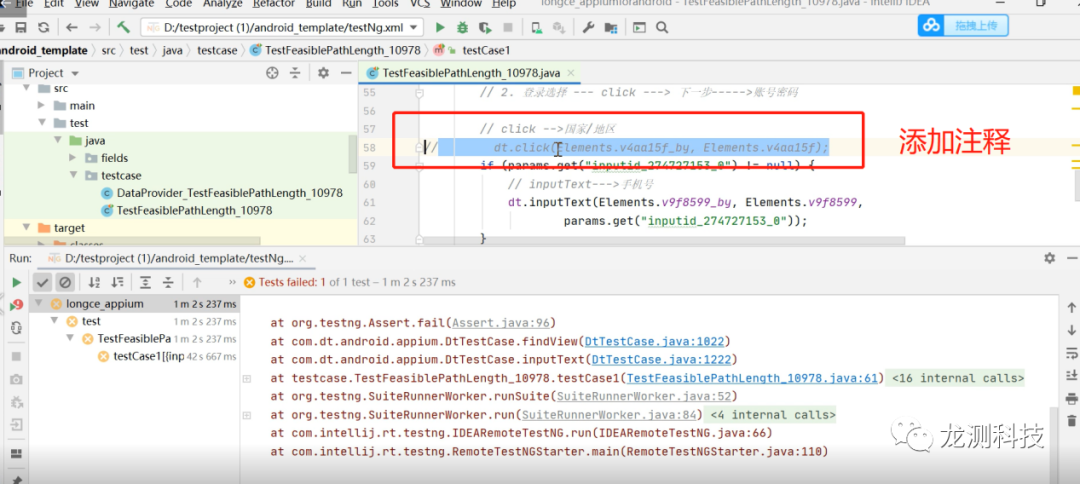
Task: Open Assert.java:96 link in stack trace
Action: (503, 323)
